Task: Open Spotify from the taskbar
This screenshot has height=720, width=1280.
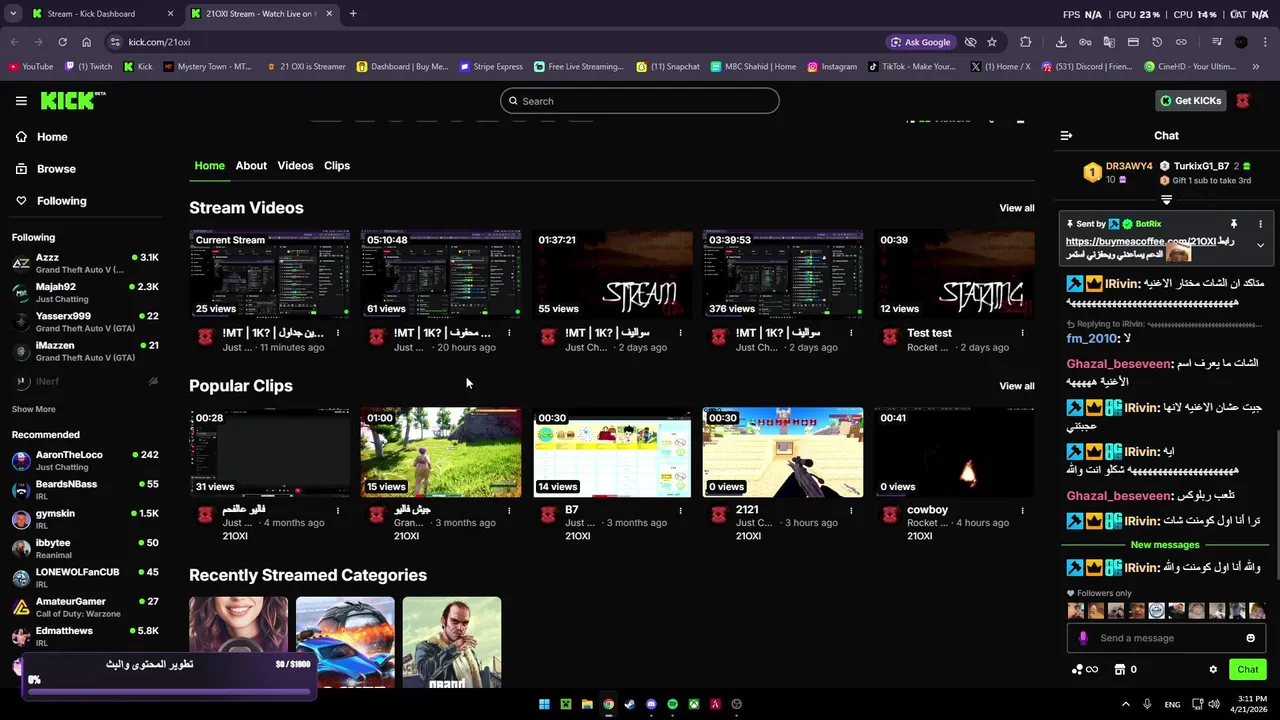Action: 672,704
